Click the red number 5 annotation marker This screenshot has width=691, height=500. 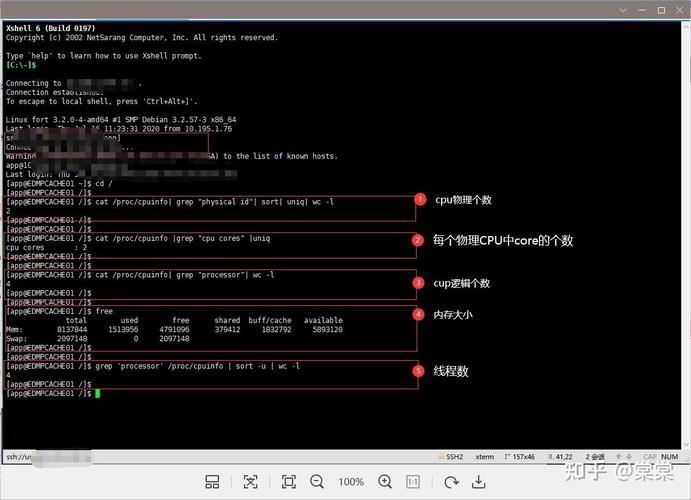pos(419,371)
